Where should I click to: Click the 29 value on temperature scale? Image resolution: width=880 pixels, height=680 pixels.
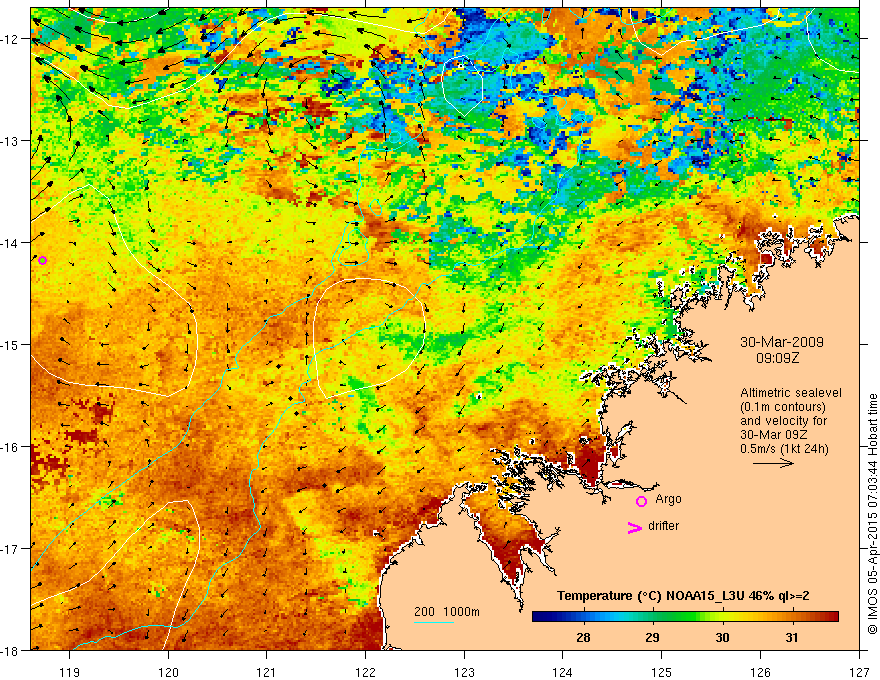click(x=652, y=637)
